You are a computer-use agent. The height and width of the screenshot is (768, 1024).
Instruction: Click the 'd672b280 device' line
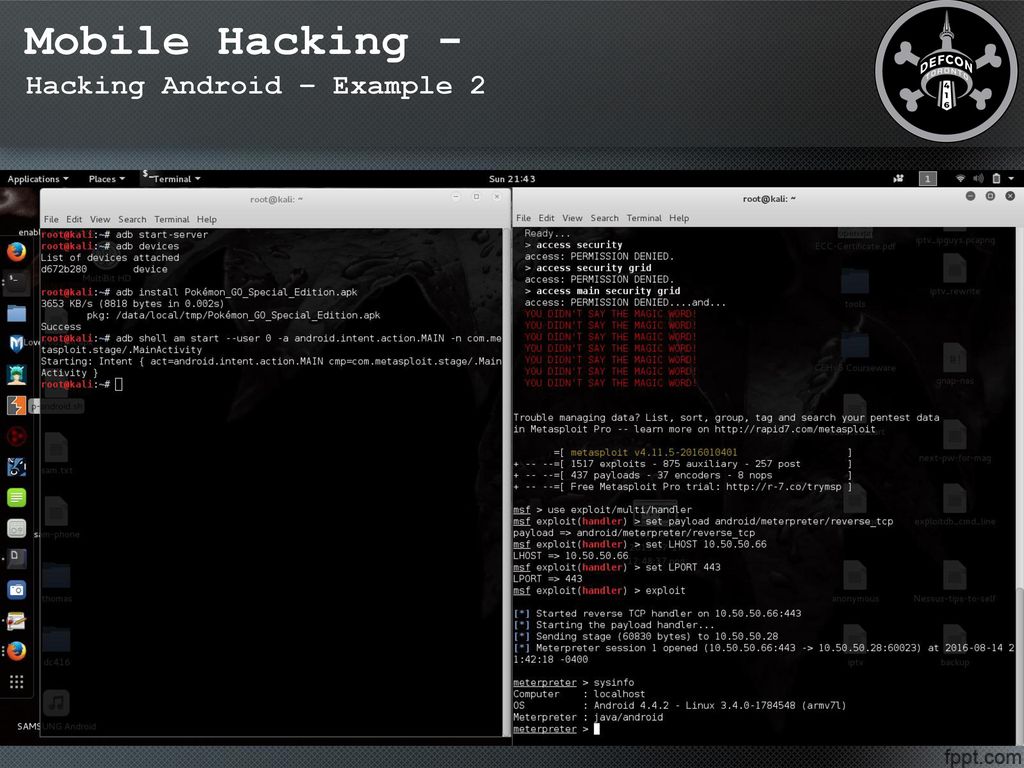pyautogui.click(x=104, y=269)
